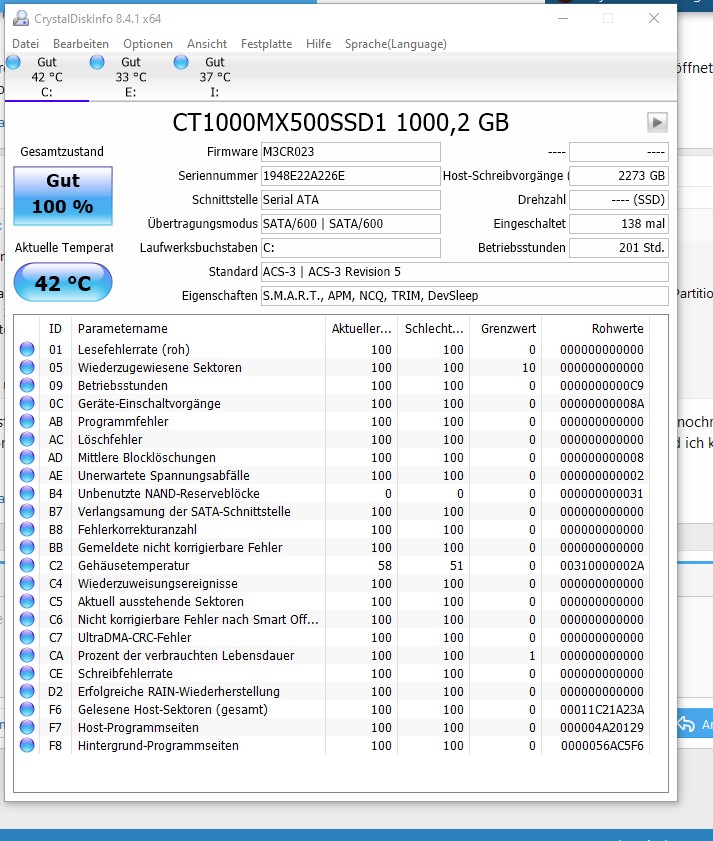Select drive E: status orb
This screenshot has height=841, width=713.
coord(97,63)
